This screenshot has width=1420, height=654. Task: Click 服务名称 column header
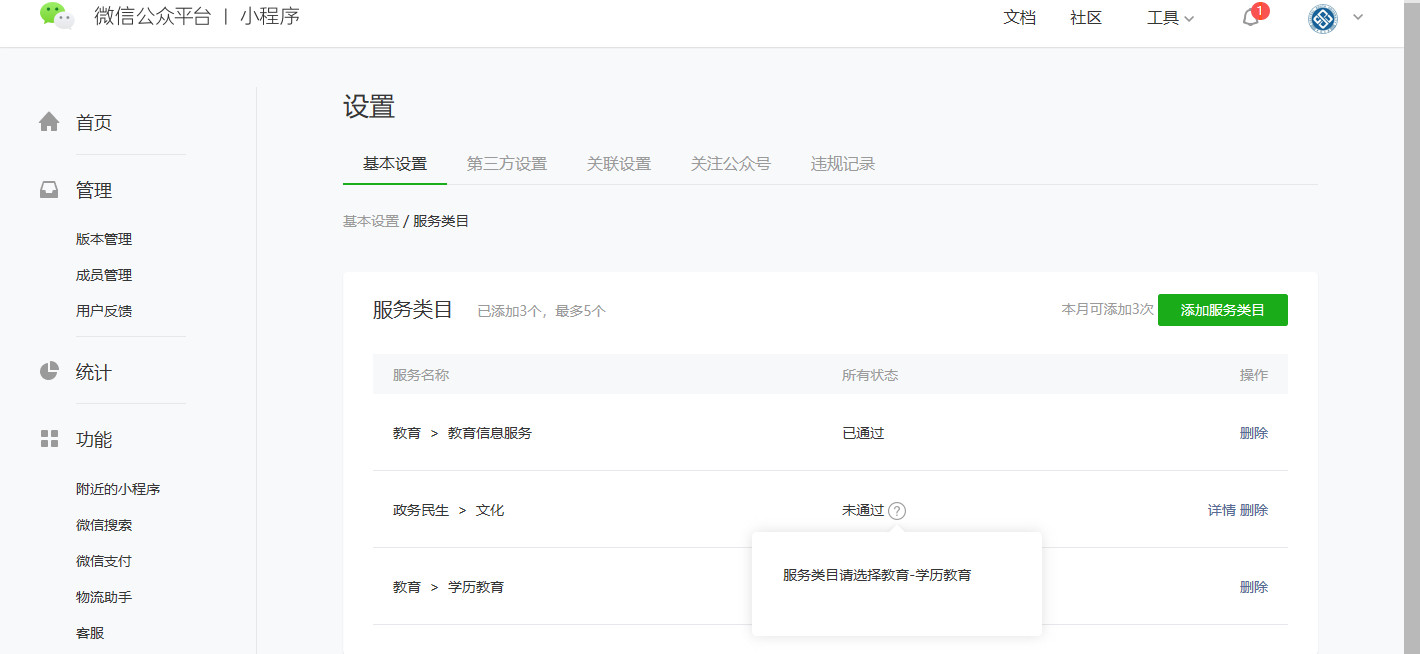pos(421,375)
